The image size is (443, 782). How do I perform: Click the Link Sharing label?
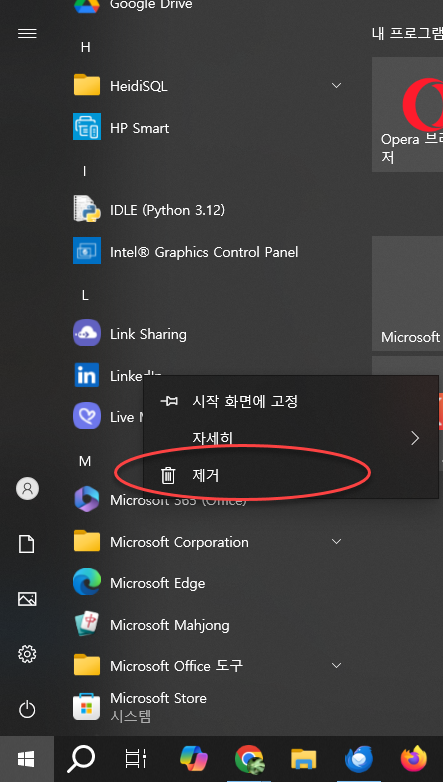pos(148,334)
